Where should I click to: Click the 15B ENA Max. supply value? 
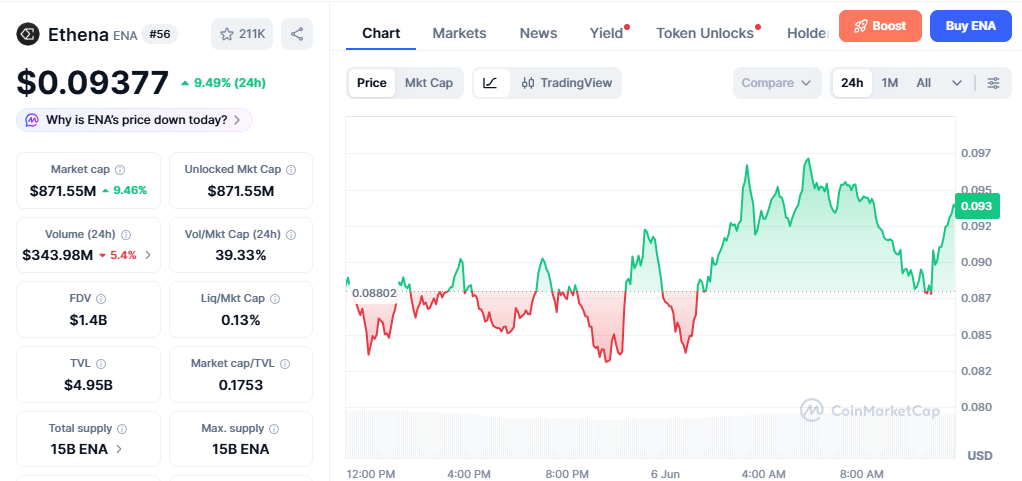coord(241,449)
